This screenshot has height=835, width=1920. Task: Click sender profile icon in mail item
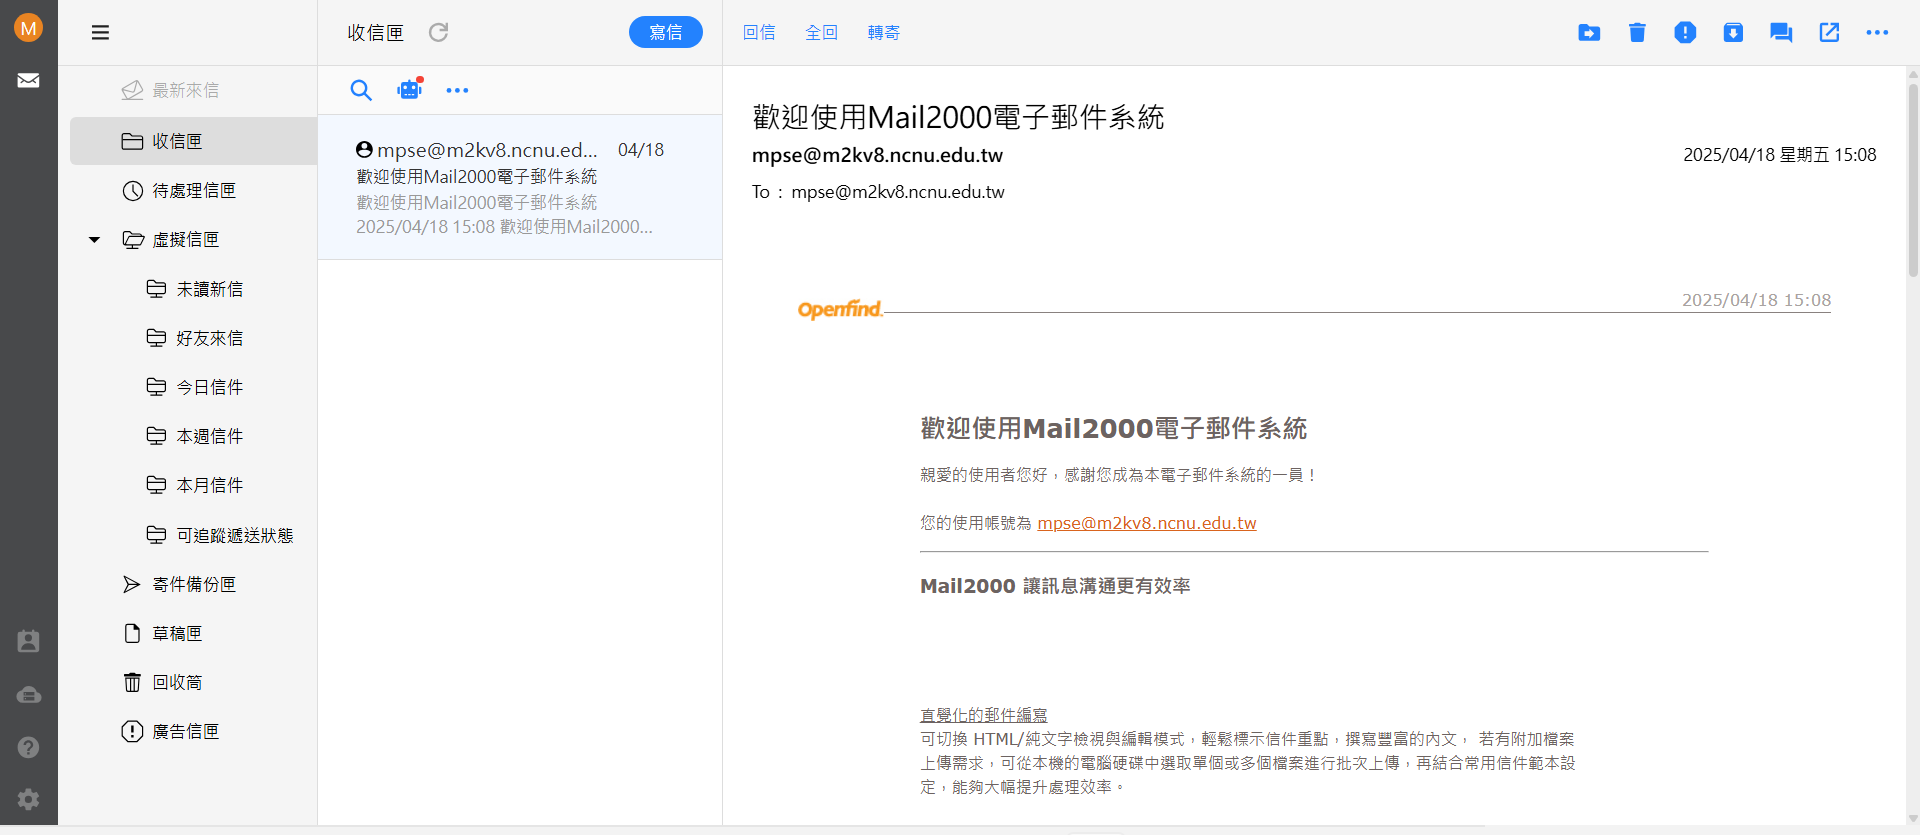[364, 149]
